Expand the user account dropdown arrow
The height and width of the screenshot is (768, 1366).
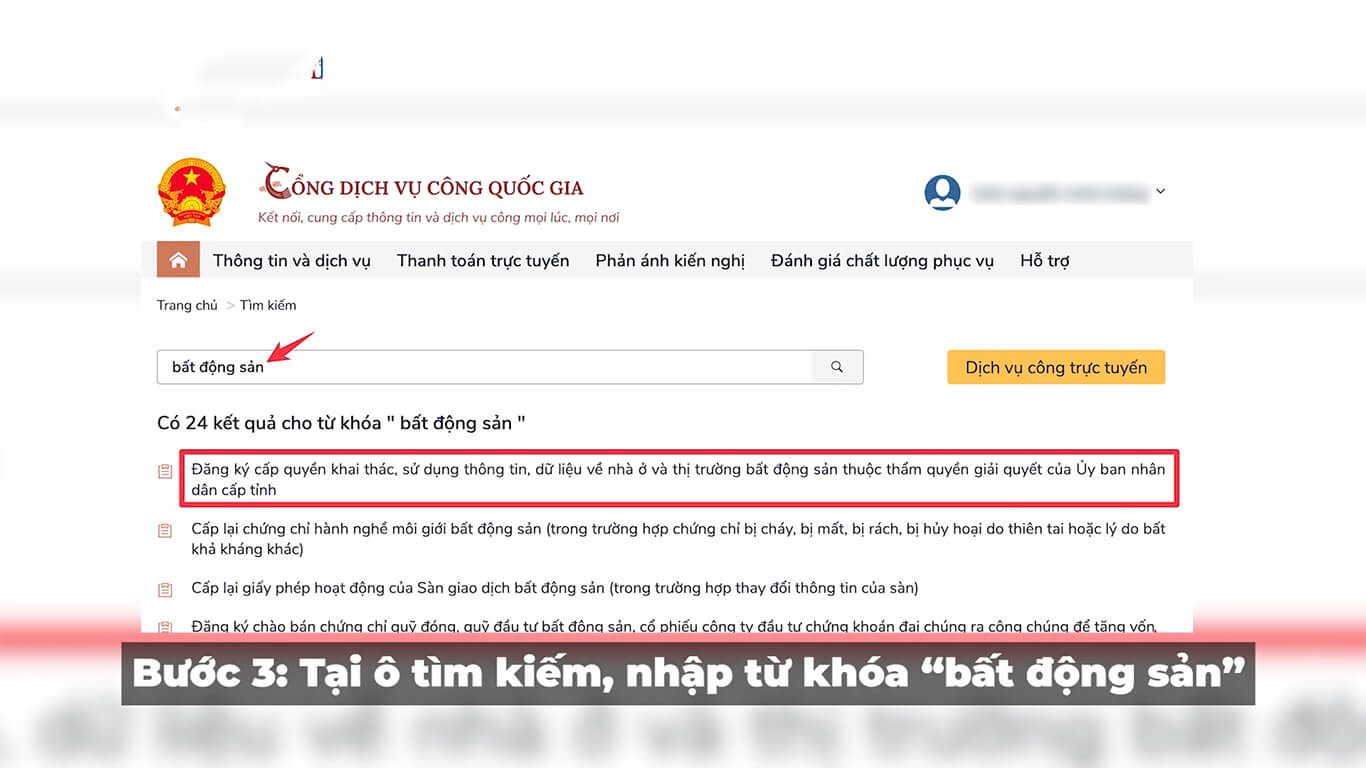point(1160,191)
